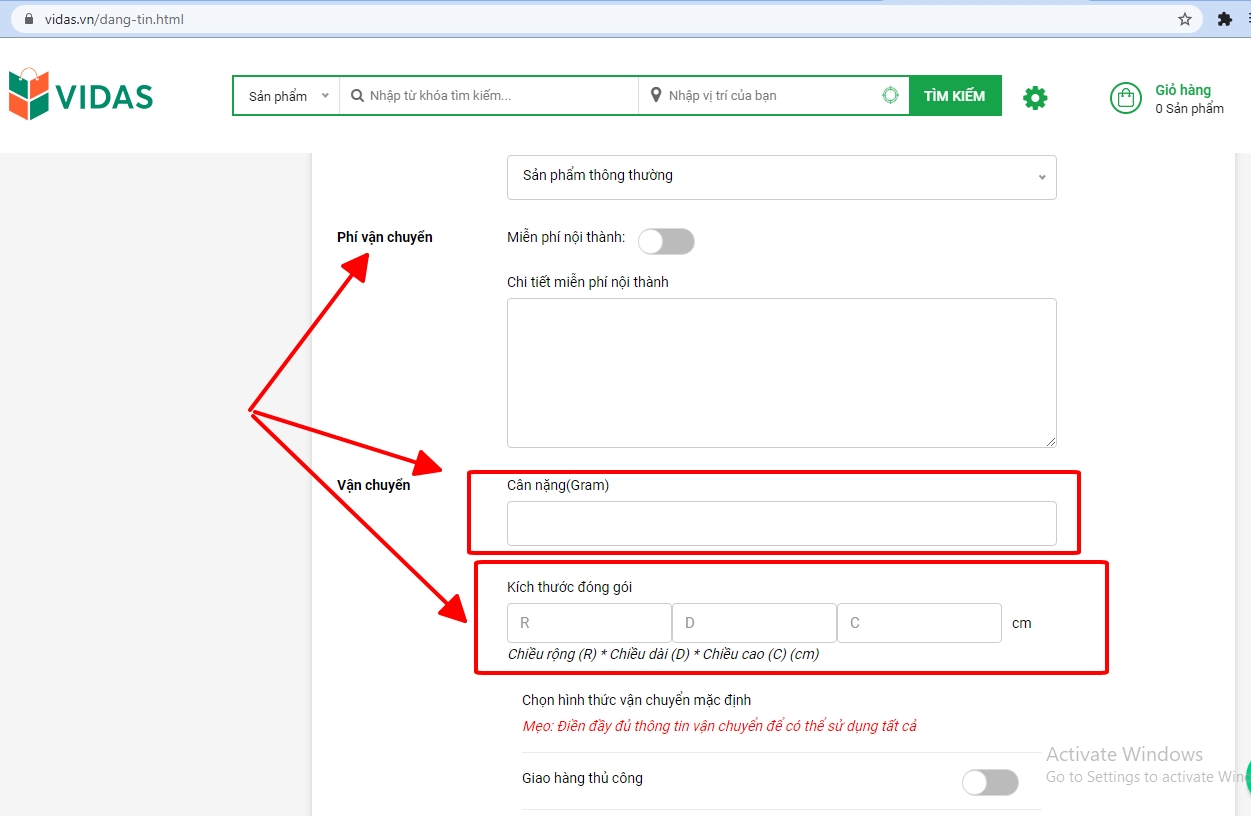The width and height of the screenshot is (1251, 816).
Task: Click the width R input box
Action: coord(589,623)
